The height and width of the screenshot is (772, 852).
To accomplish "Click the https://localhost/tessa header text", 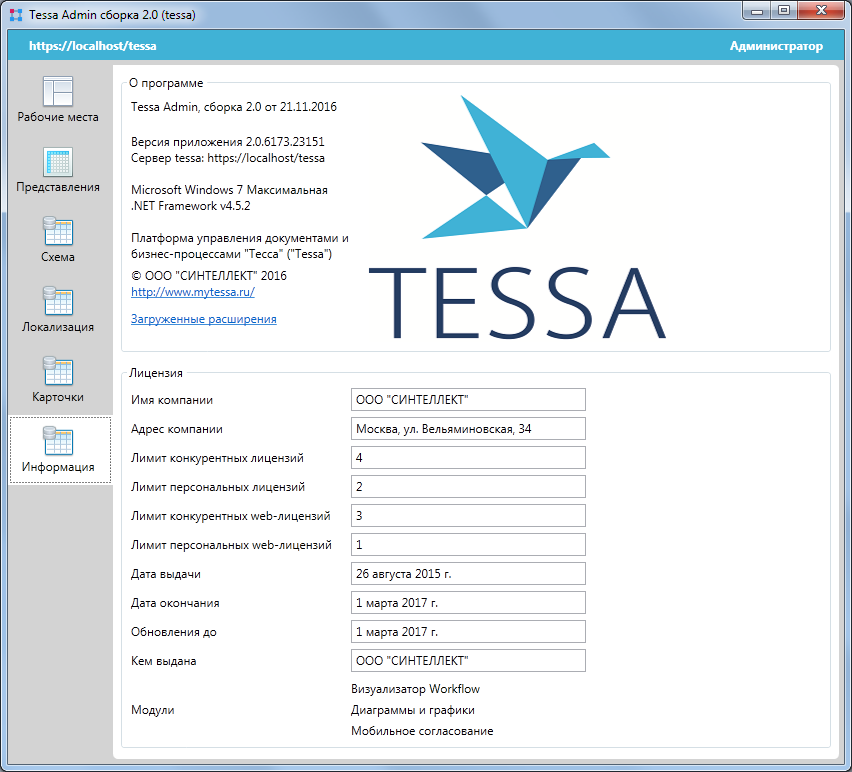I will click(x=93, y=46).
